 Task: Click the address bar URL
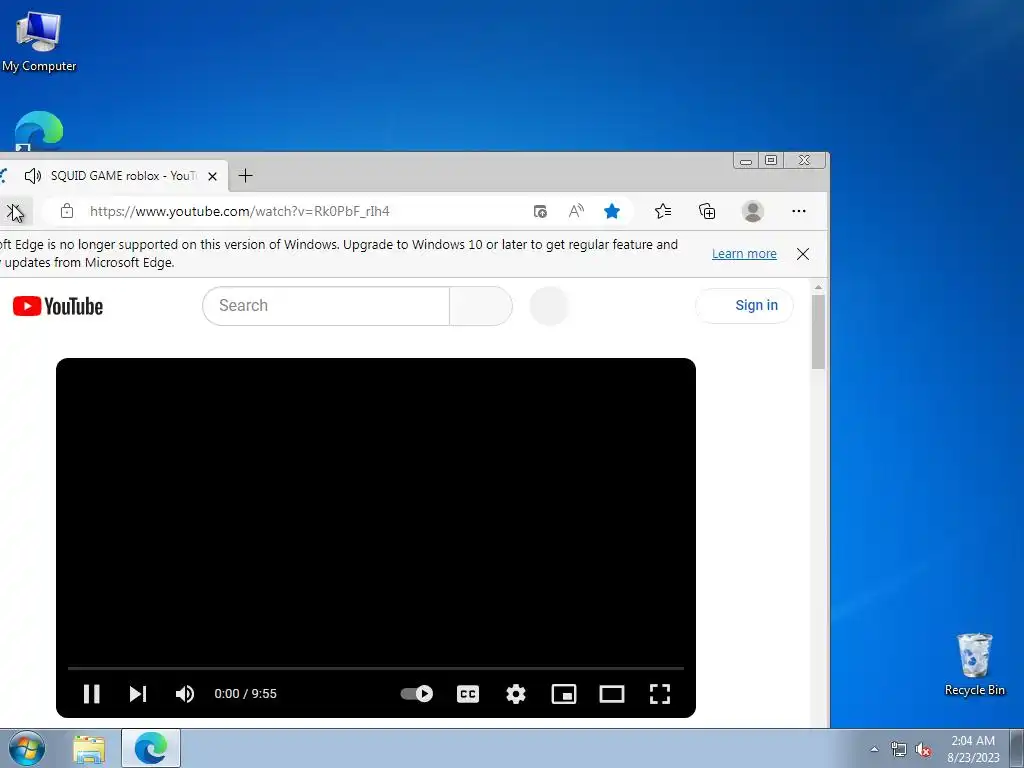point(240,211)
